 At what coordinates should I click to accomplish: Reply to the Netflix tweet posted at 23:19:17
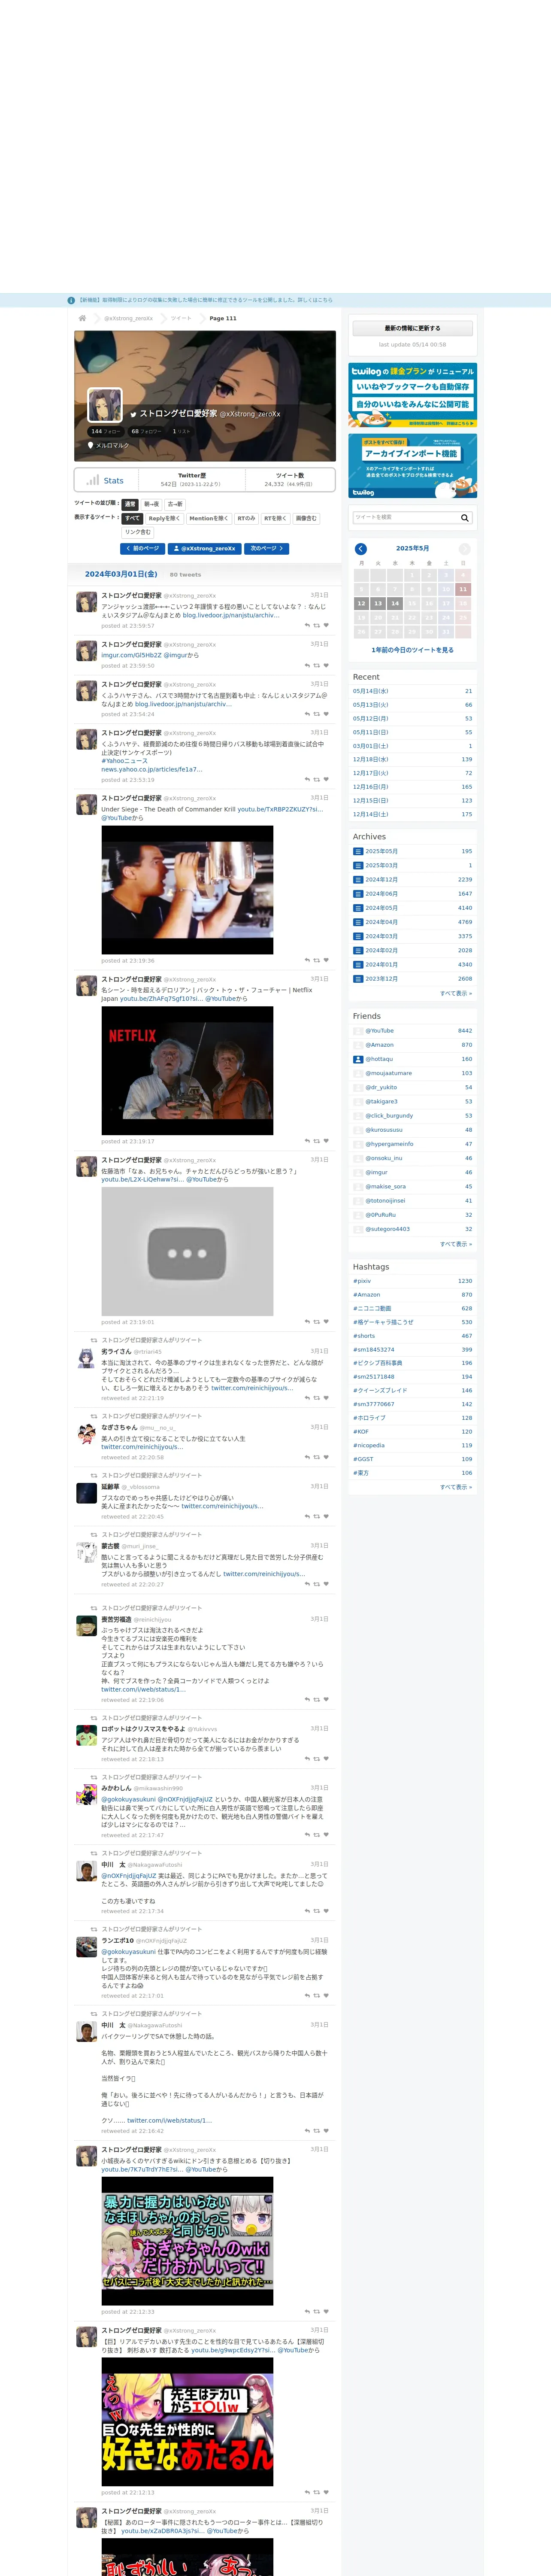point(307,1141)
